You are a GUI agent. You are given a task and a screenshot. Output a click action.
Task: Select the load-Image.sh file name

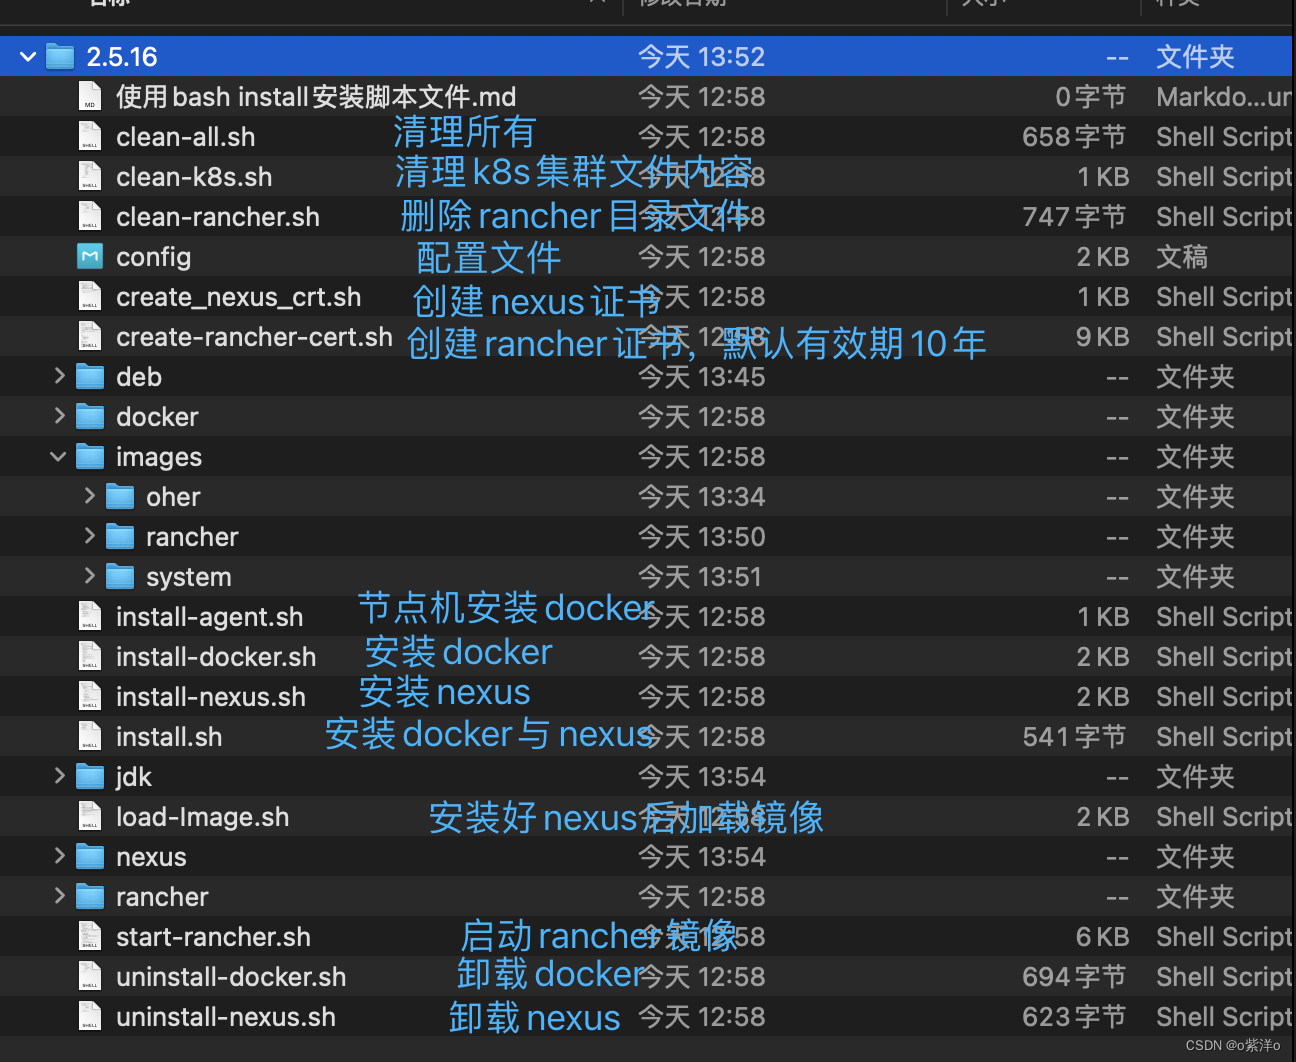point(202,817)
